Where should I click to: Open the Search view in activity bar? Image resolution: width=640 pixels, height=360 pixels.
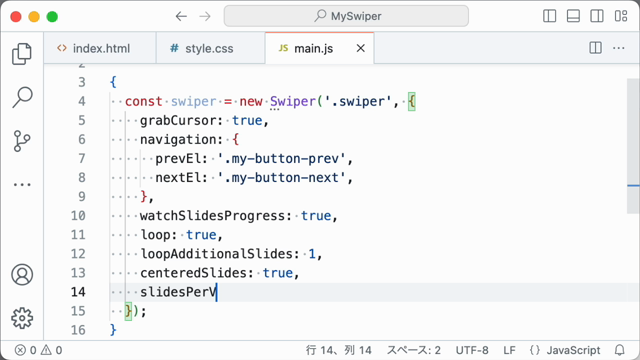22,98
